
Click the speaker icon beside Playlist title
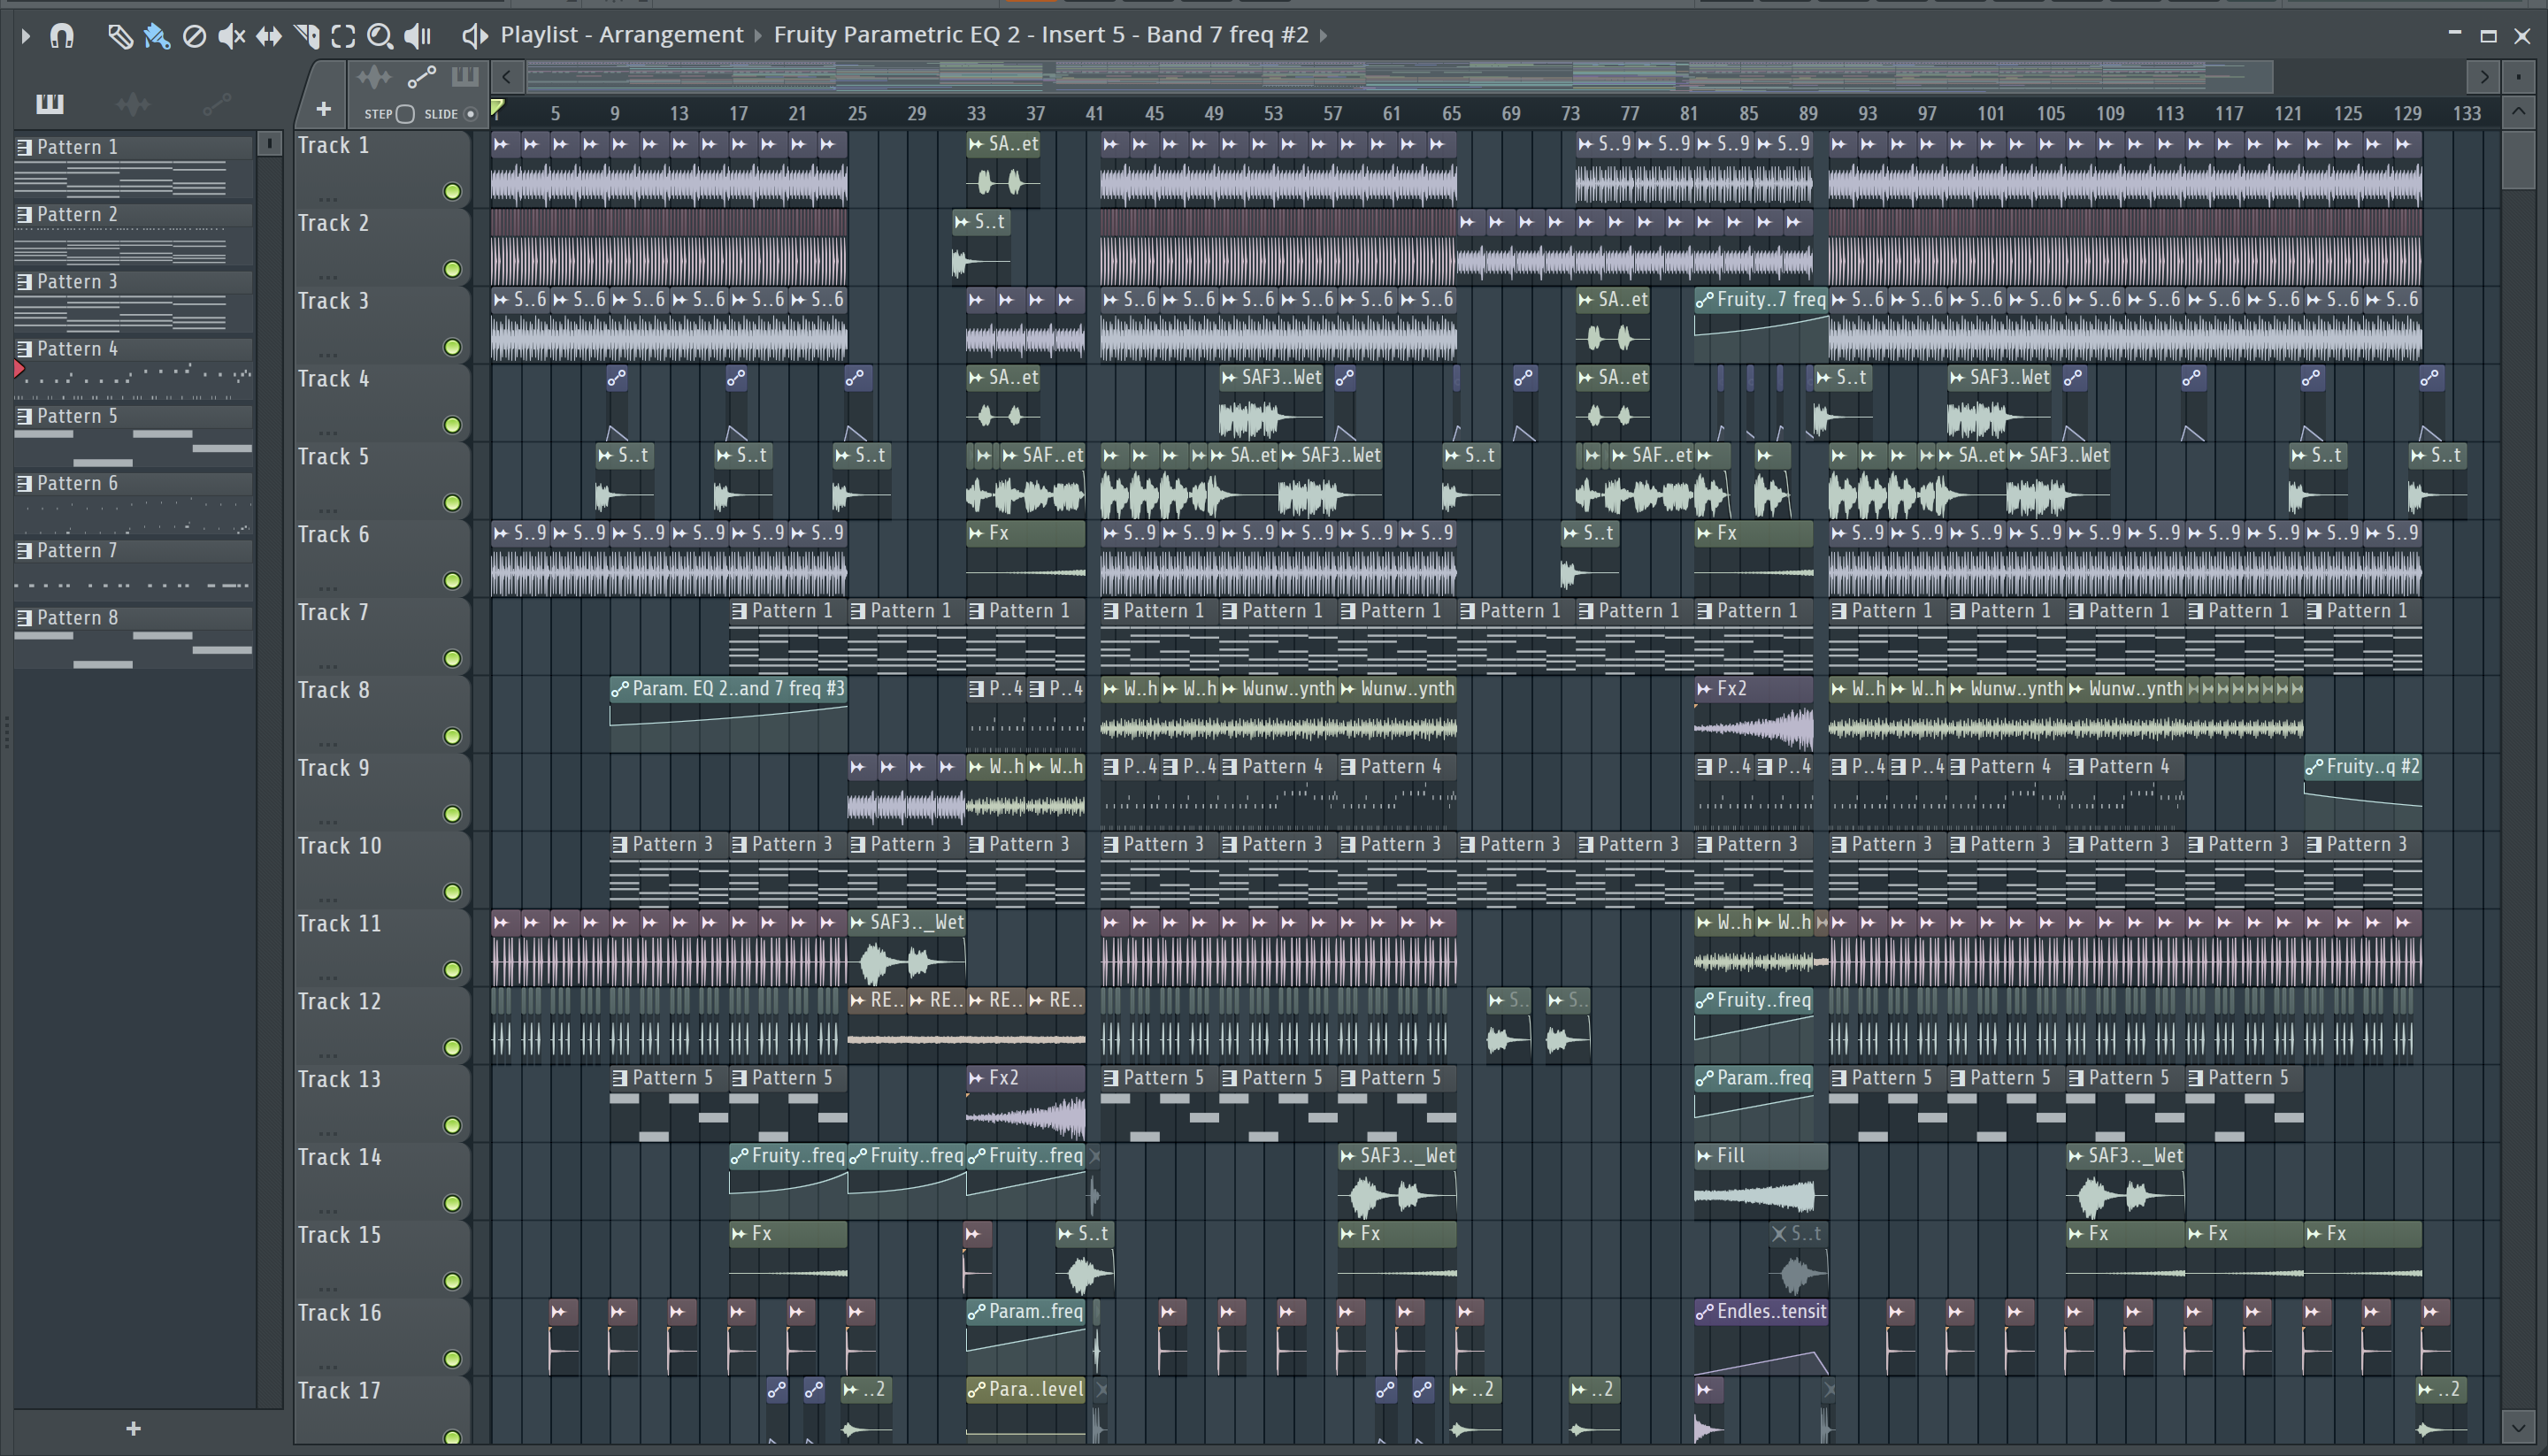click(x=474, y=36)
